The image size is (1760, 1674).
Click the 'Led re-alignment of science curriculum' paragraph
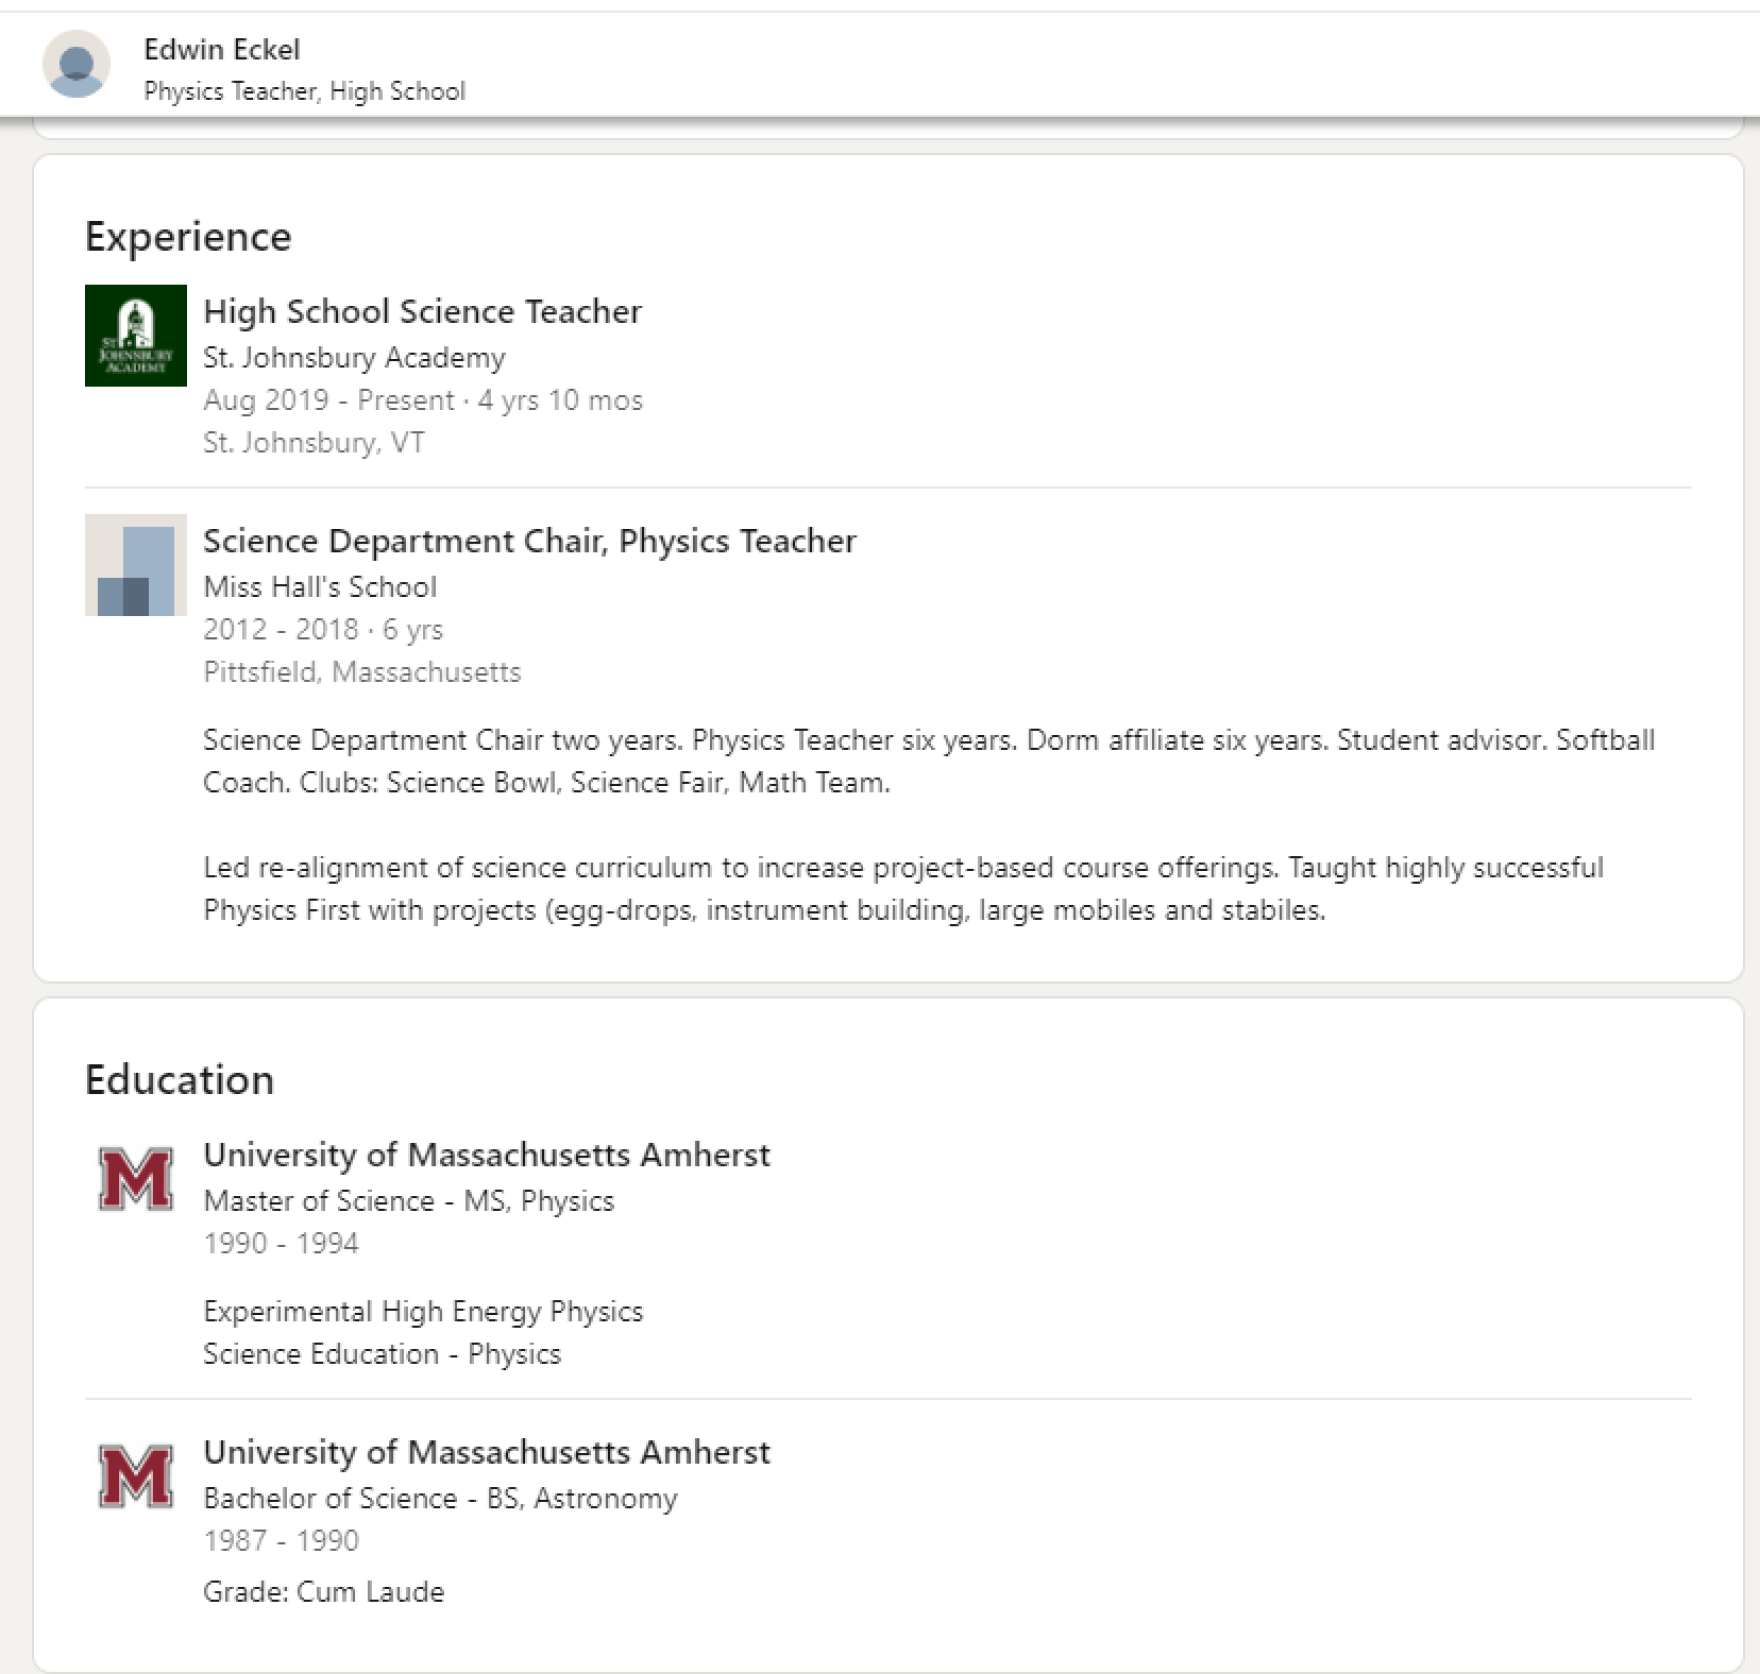click(902, 888)
